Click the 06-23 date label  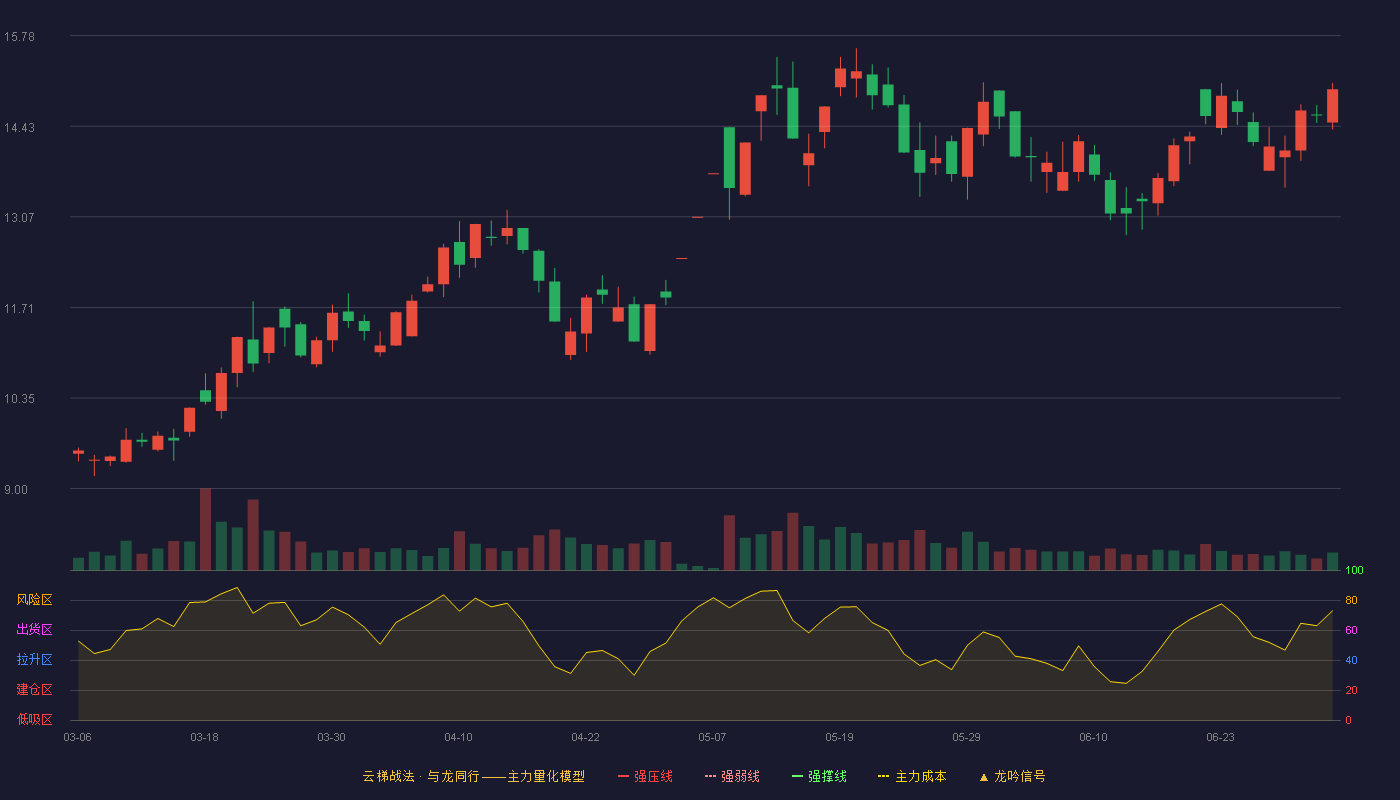coord(1220,737)
